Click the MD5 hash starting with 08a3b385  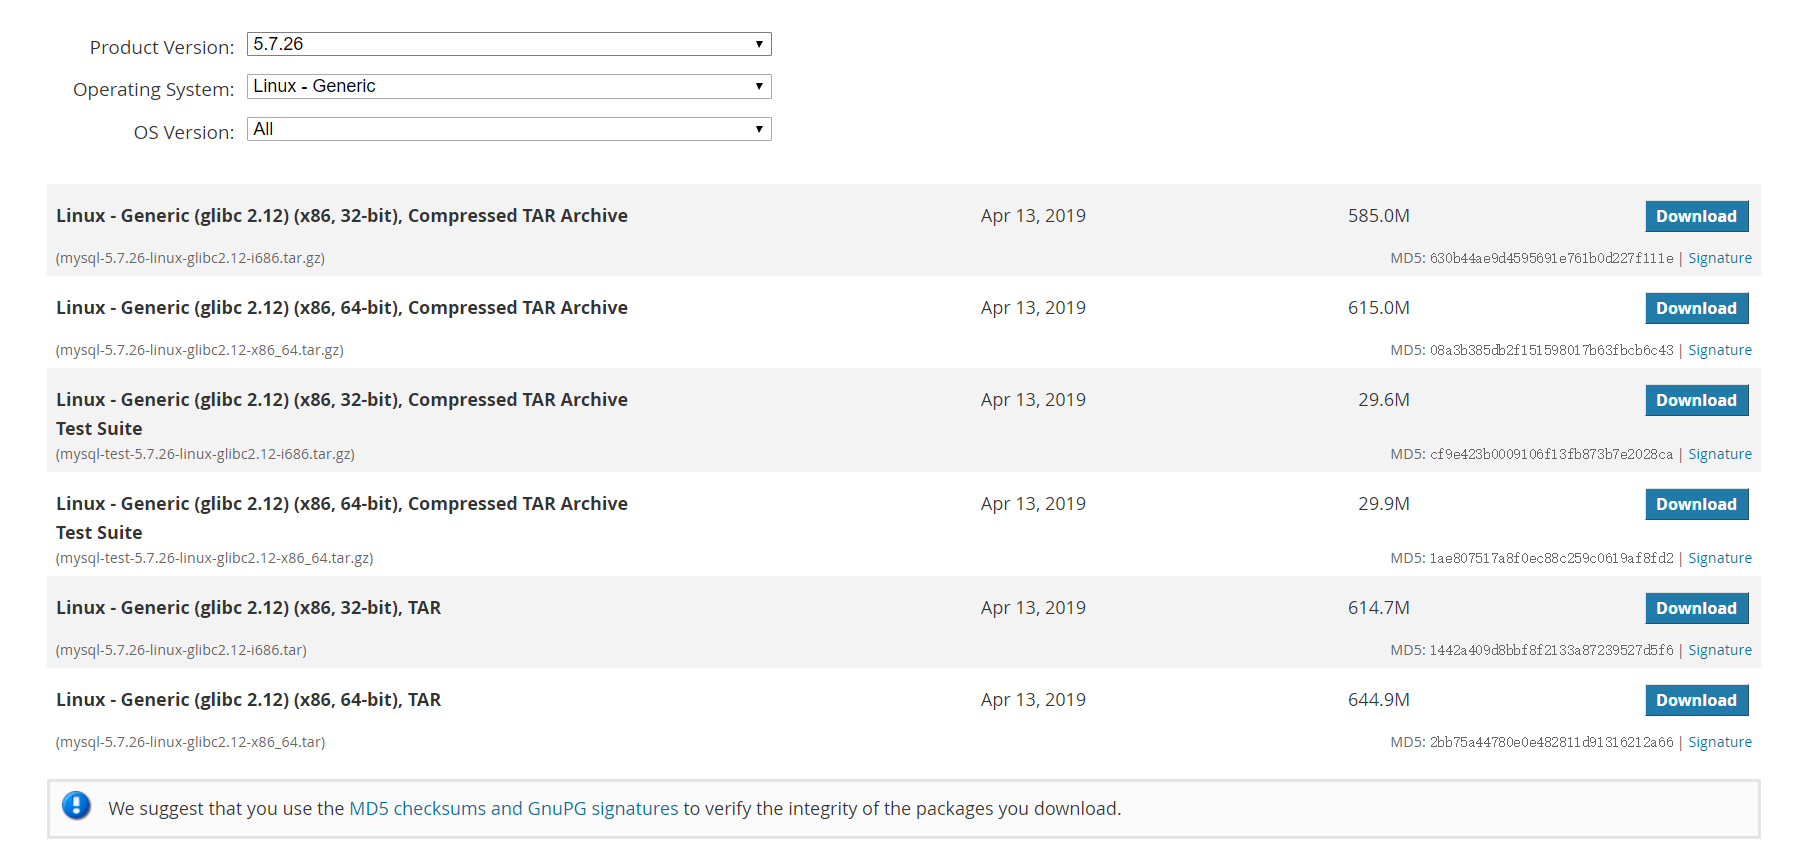(1551, 350)
